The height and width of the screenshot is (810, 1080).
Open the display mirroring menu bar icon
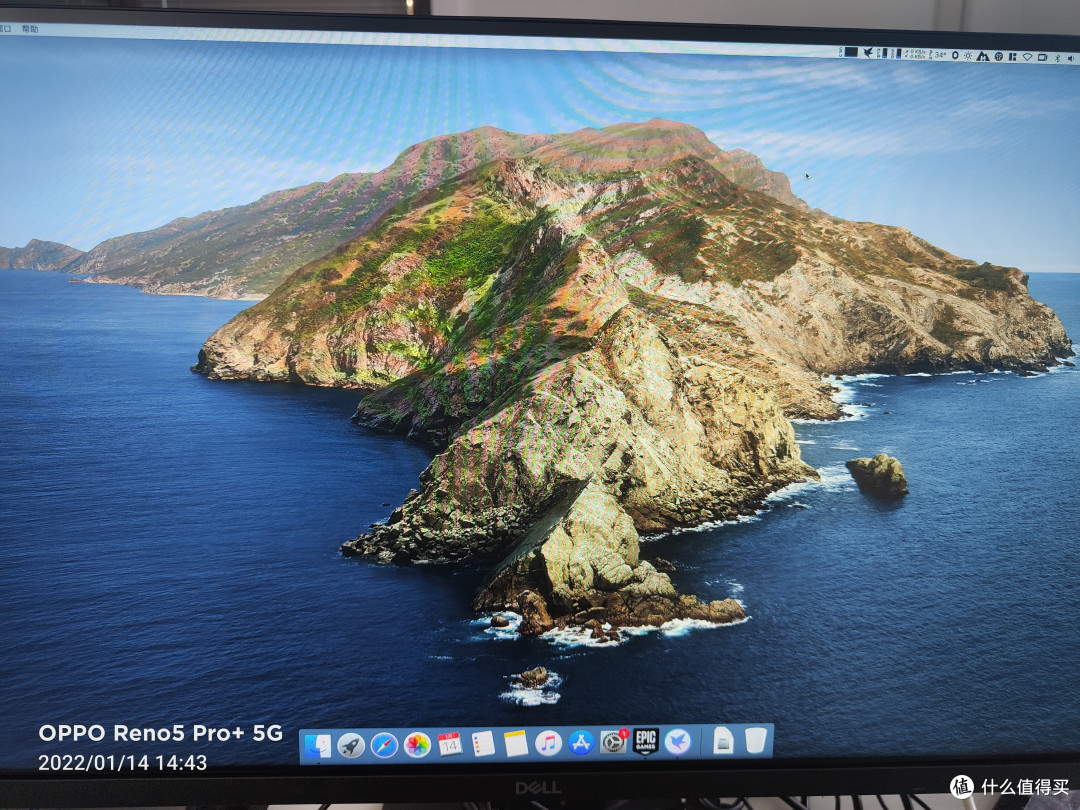pos(1042,58)
